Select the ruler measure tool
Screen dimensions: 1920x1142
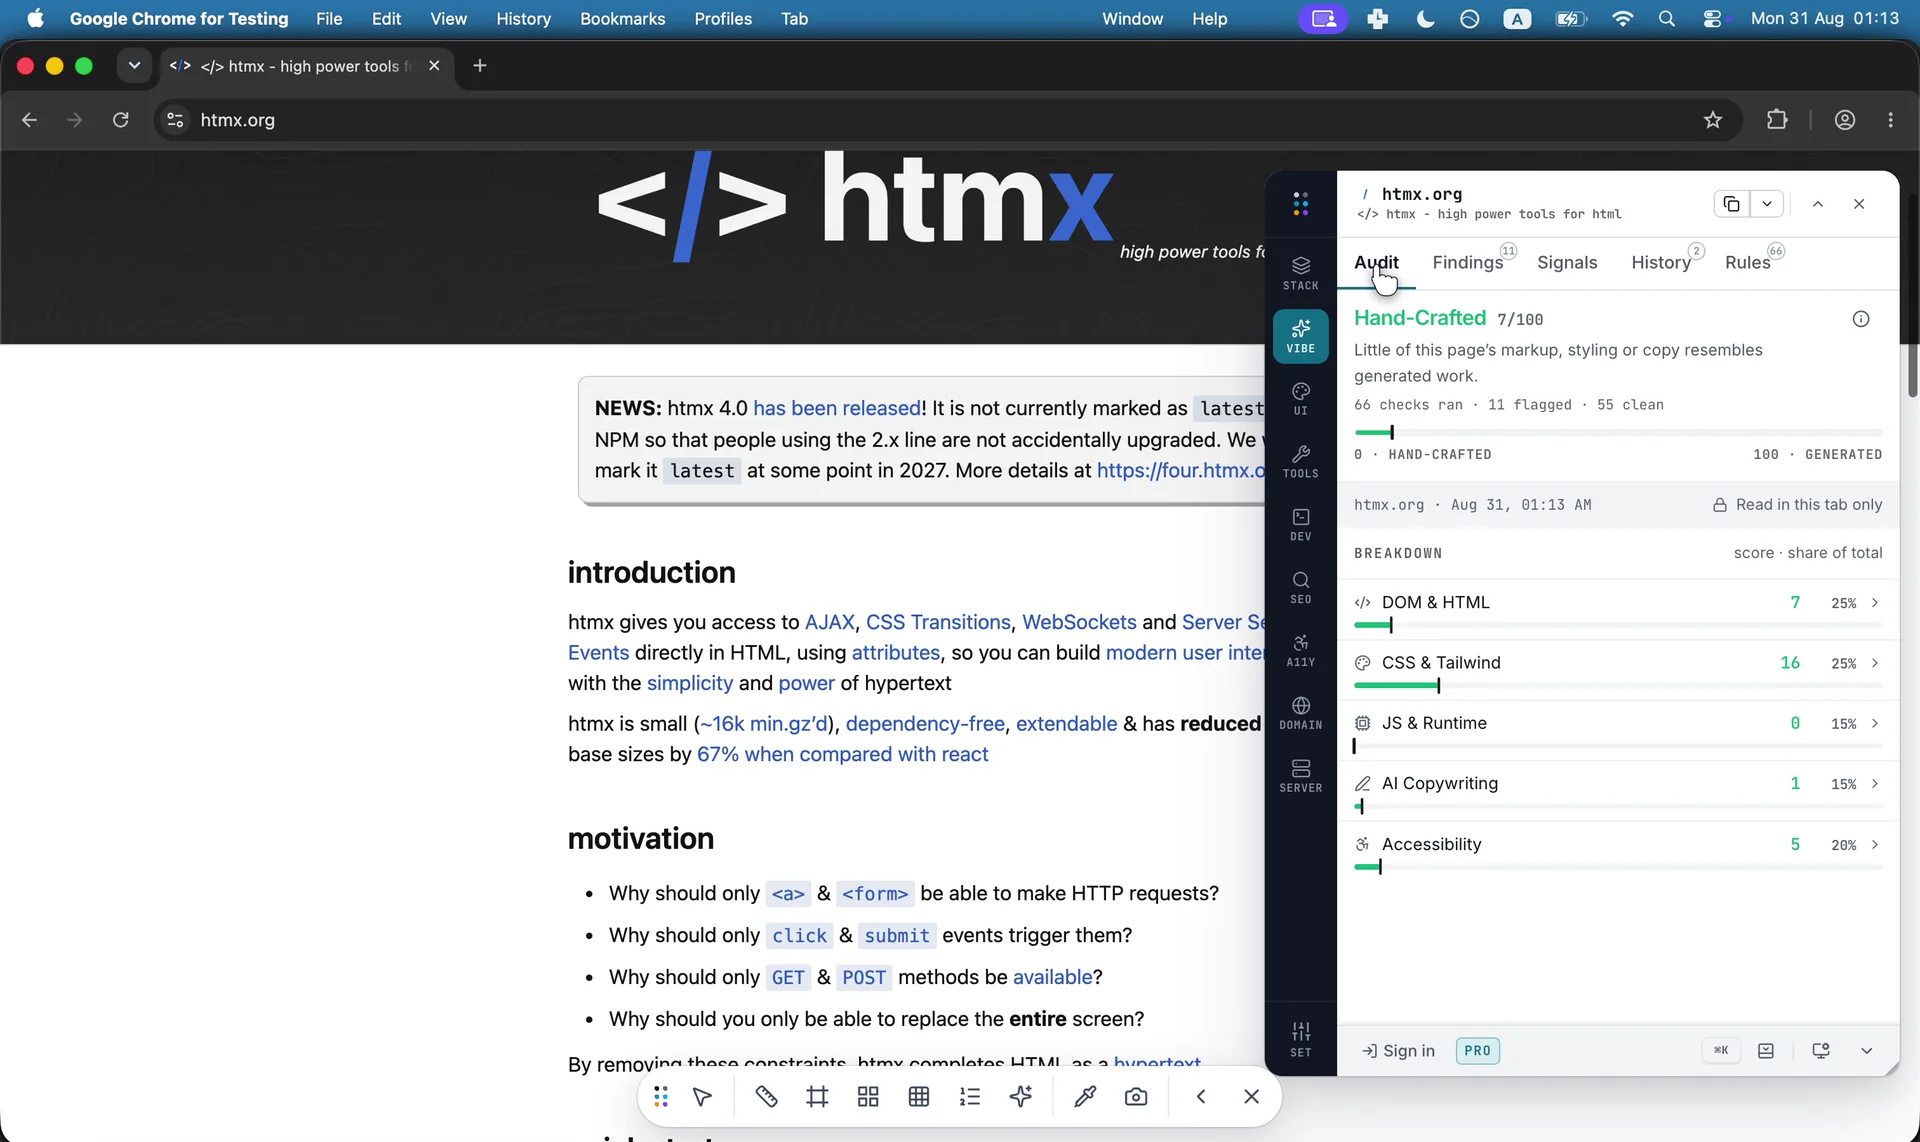766,1097
